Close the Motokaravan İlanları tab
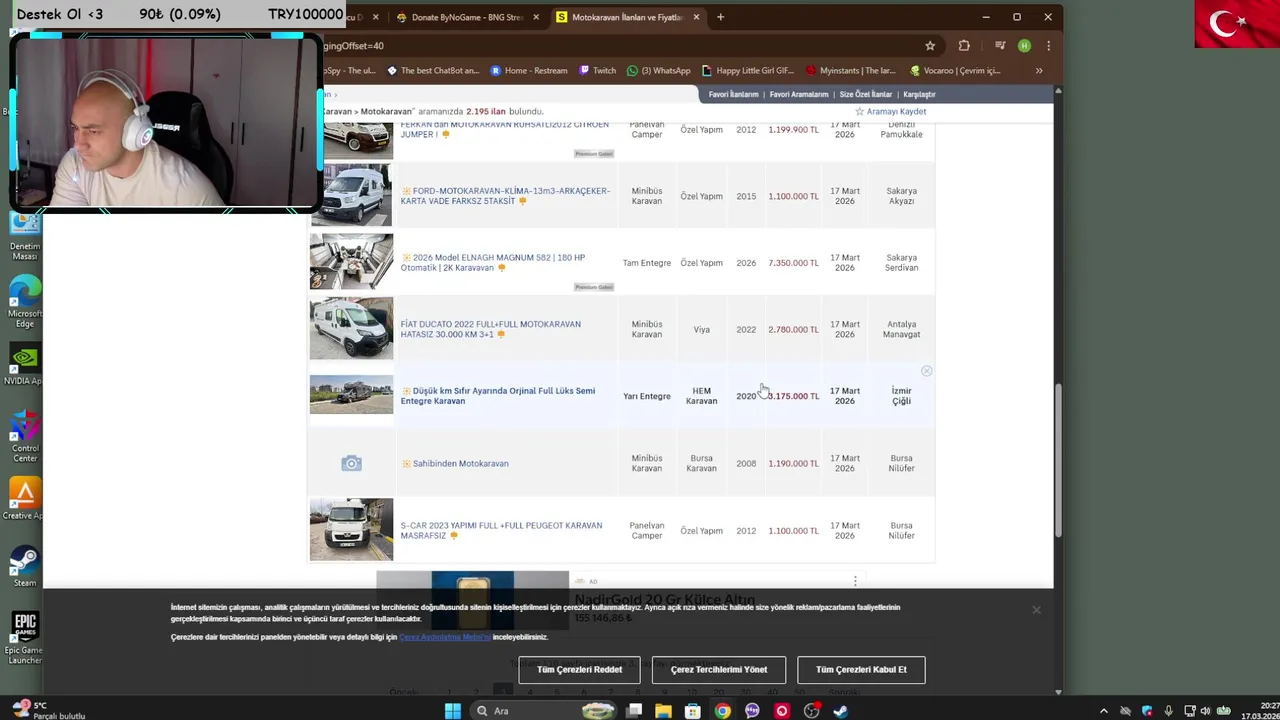 (696, 17)
